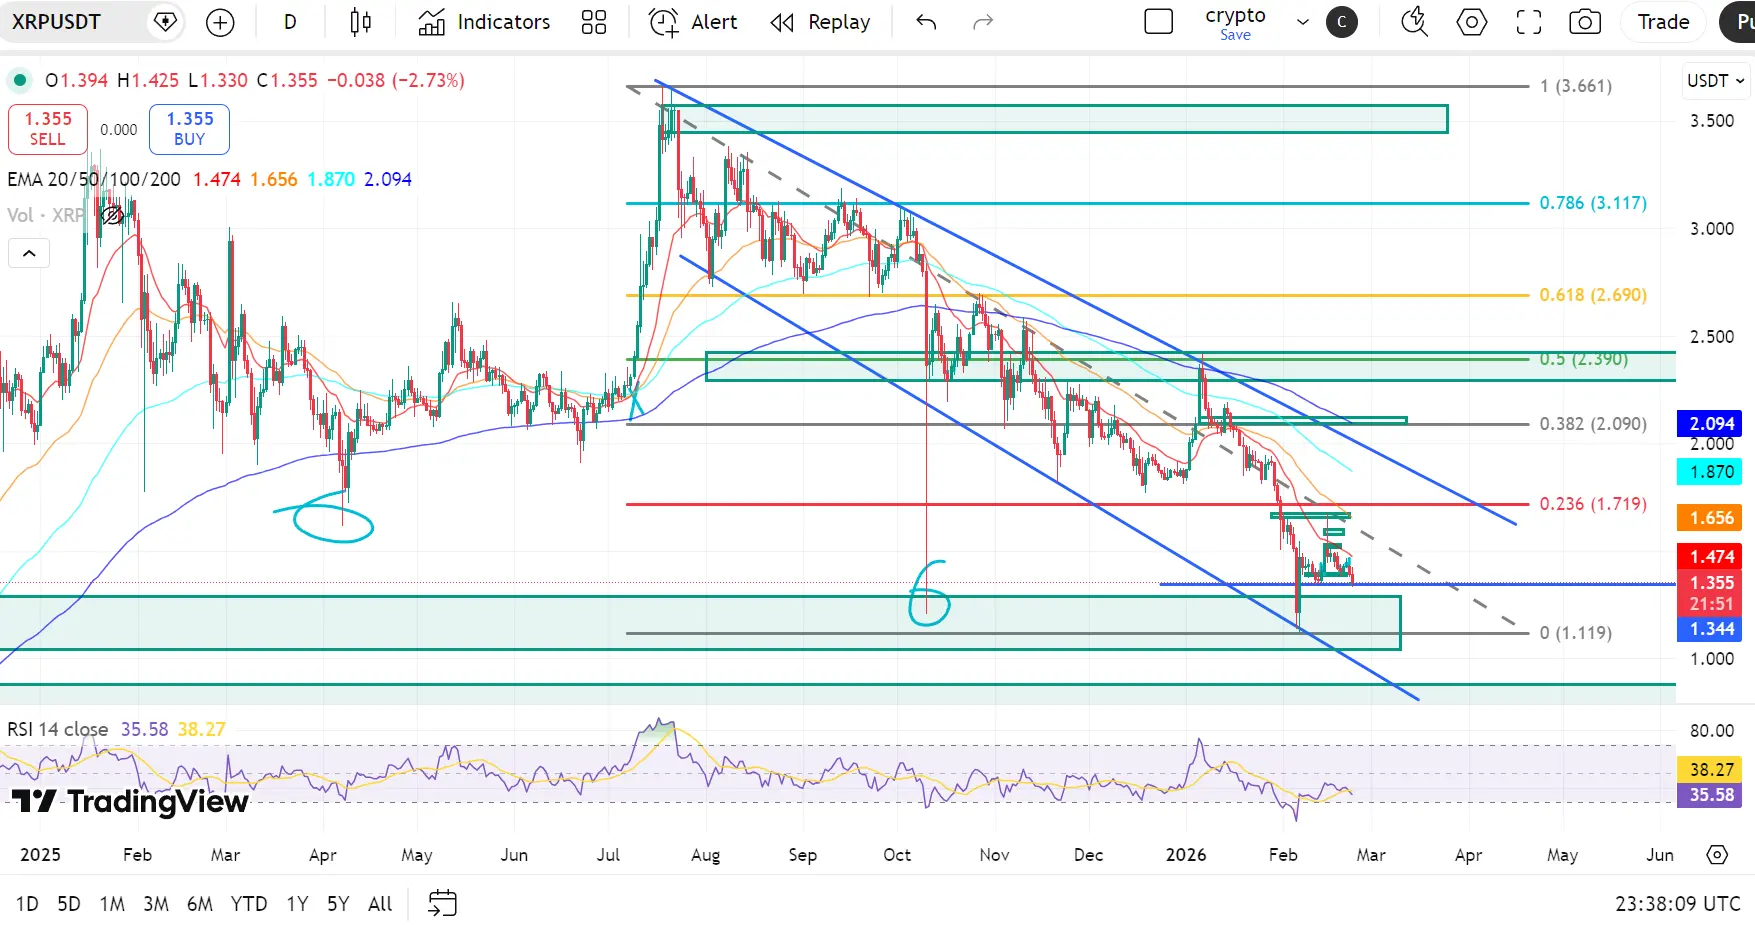Undo the last chart action
Viewport: 1755px width, 926px height.
[x=926, y=22]
